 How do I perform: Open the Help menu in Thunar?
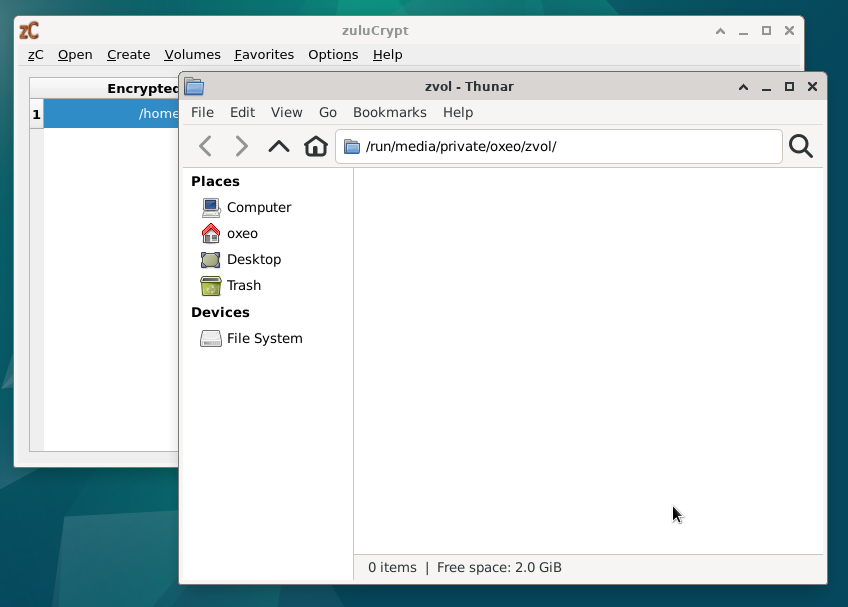458,112
